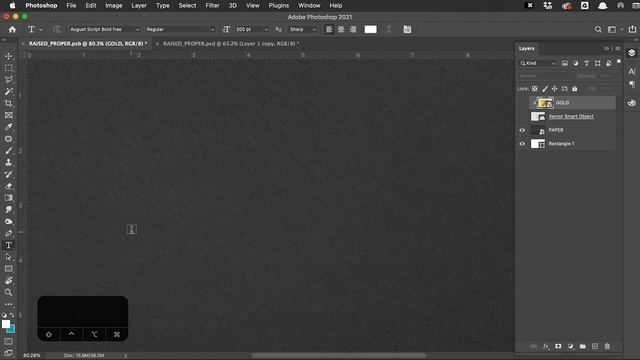The width and height of the screenshot is (640, 360).
Task: Select the Eraser tool
Action: pos(9,186)
